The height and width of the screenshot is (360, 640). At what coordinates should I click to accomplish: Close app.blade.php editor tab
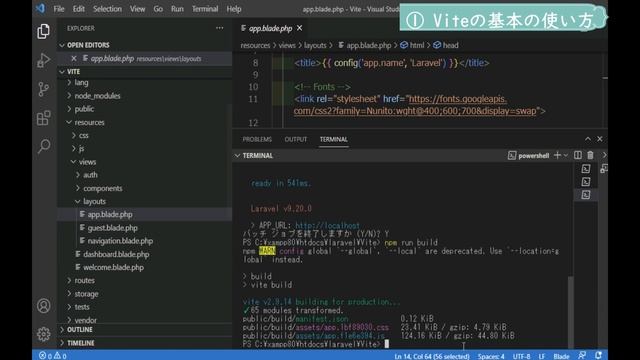(300, 28)
